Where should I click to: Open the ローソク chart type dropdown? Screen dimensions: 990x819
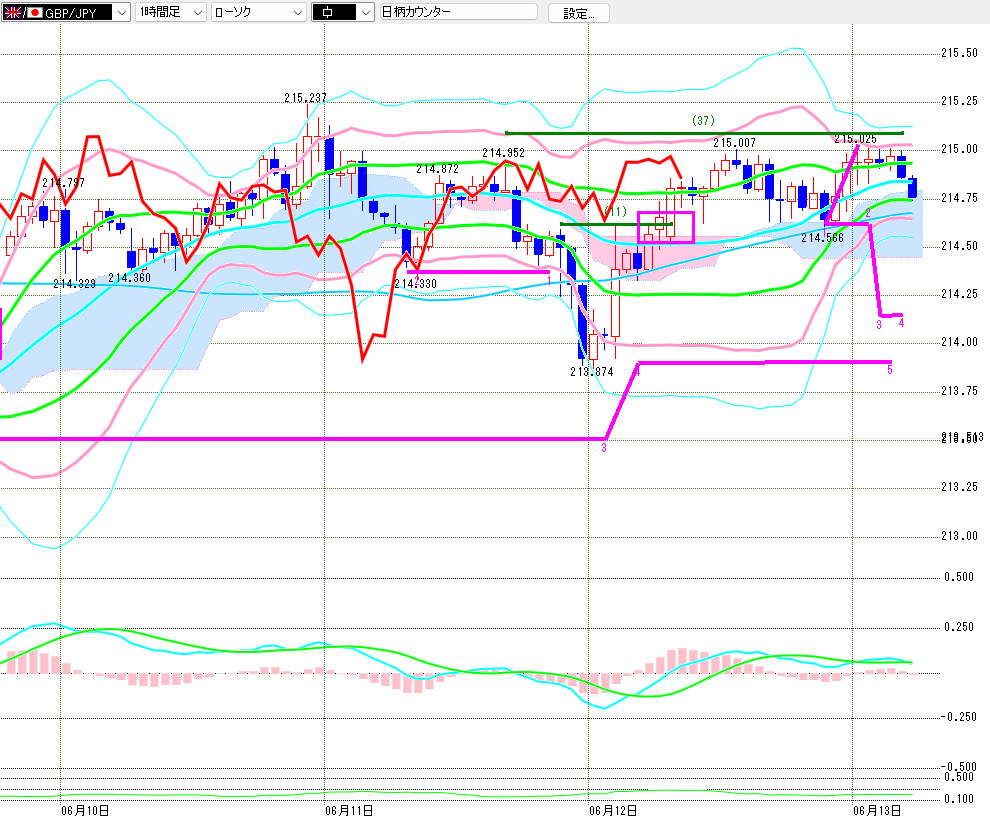(x=298, y=12)
